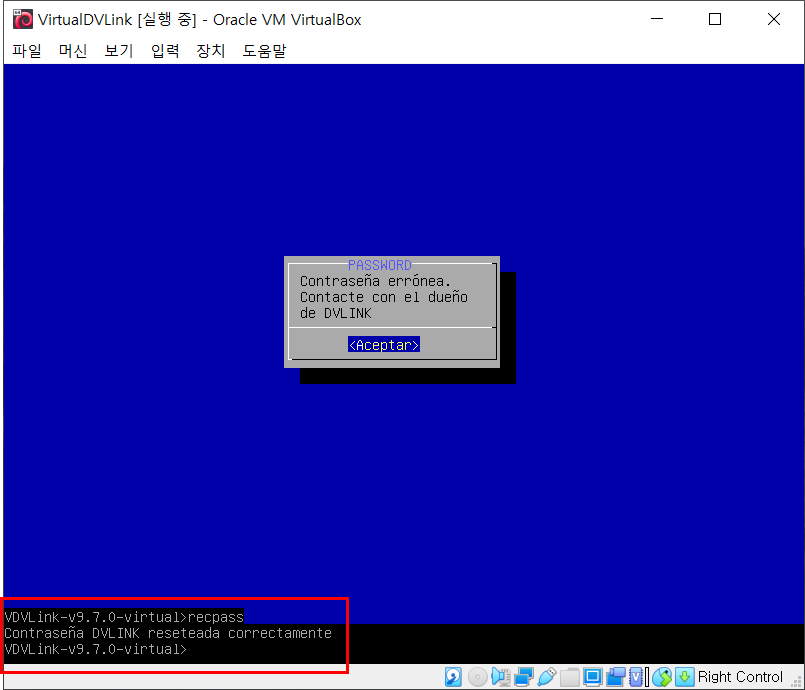Click the mouse integration status icon
This screenshot has height=690, width=805.
click(x=662, y=677)
